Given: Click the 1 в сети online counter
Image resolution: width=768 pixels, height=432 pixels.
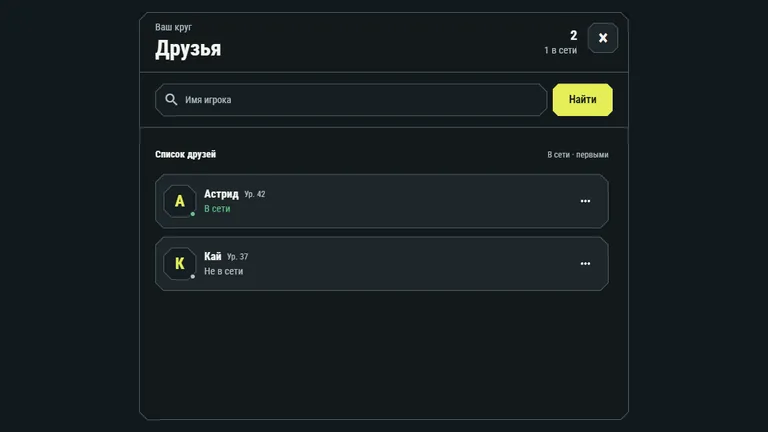Looking at the screenshot, I should pos(560,50).
